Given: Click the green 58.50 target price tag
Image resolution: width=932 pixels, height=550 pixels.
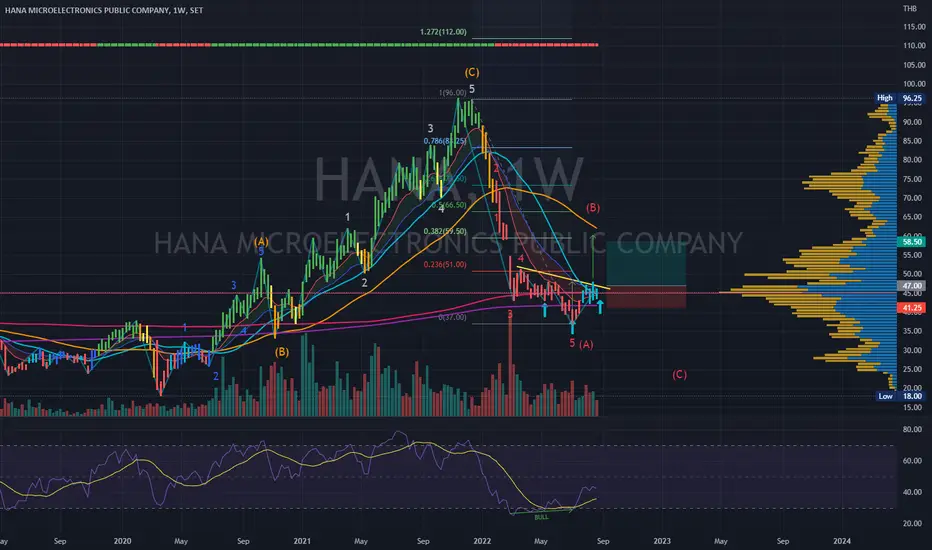Looking at the screenshot, I should 912,242.
